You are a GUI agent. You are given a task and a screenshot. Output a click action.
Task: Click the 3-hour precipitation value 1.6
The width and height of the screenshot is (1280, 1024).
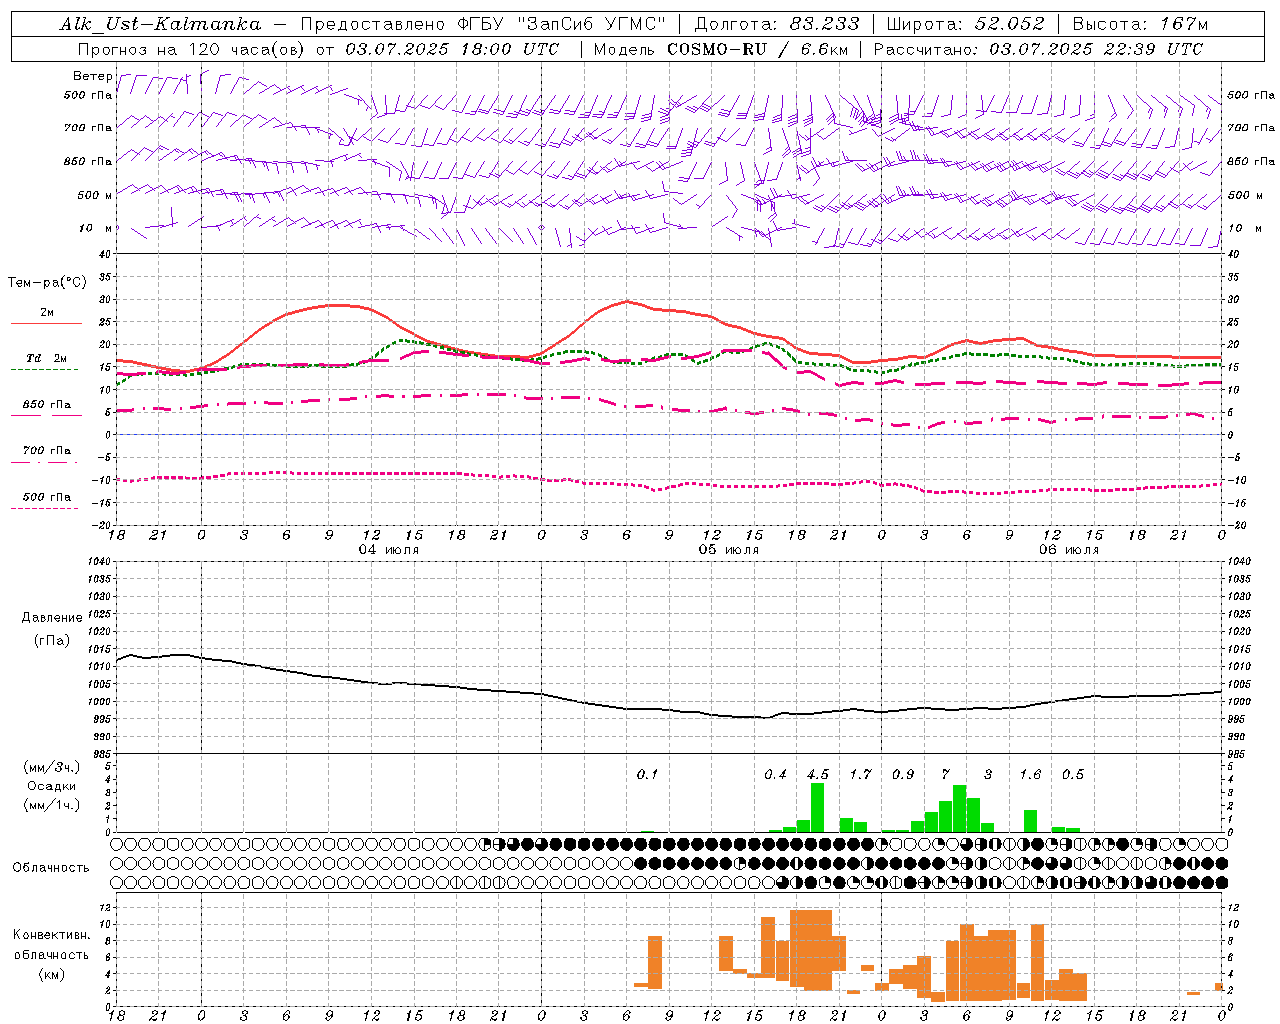tap(1030, 774)
